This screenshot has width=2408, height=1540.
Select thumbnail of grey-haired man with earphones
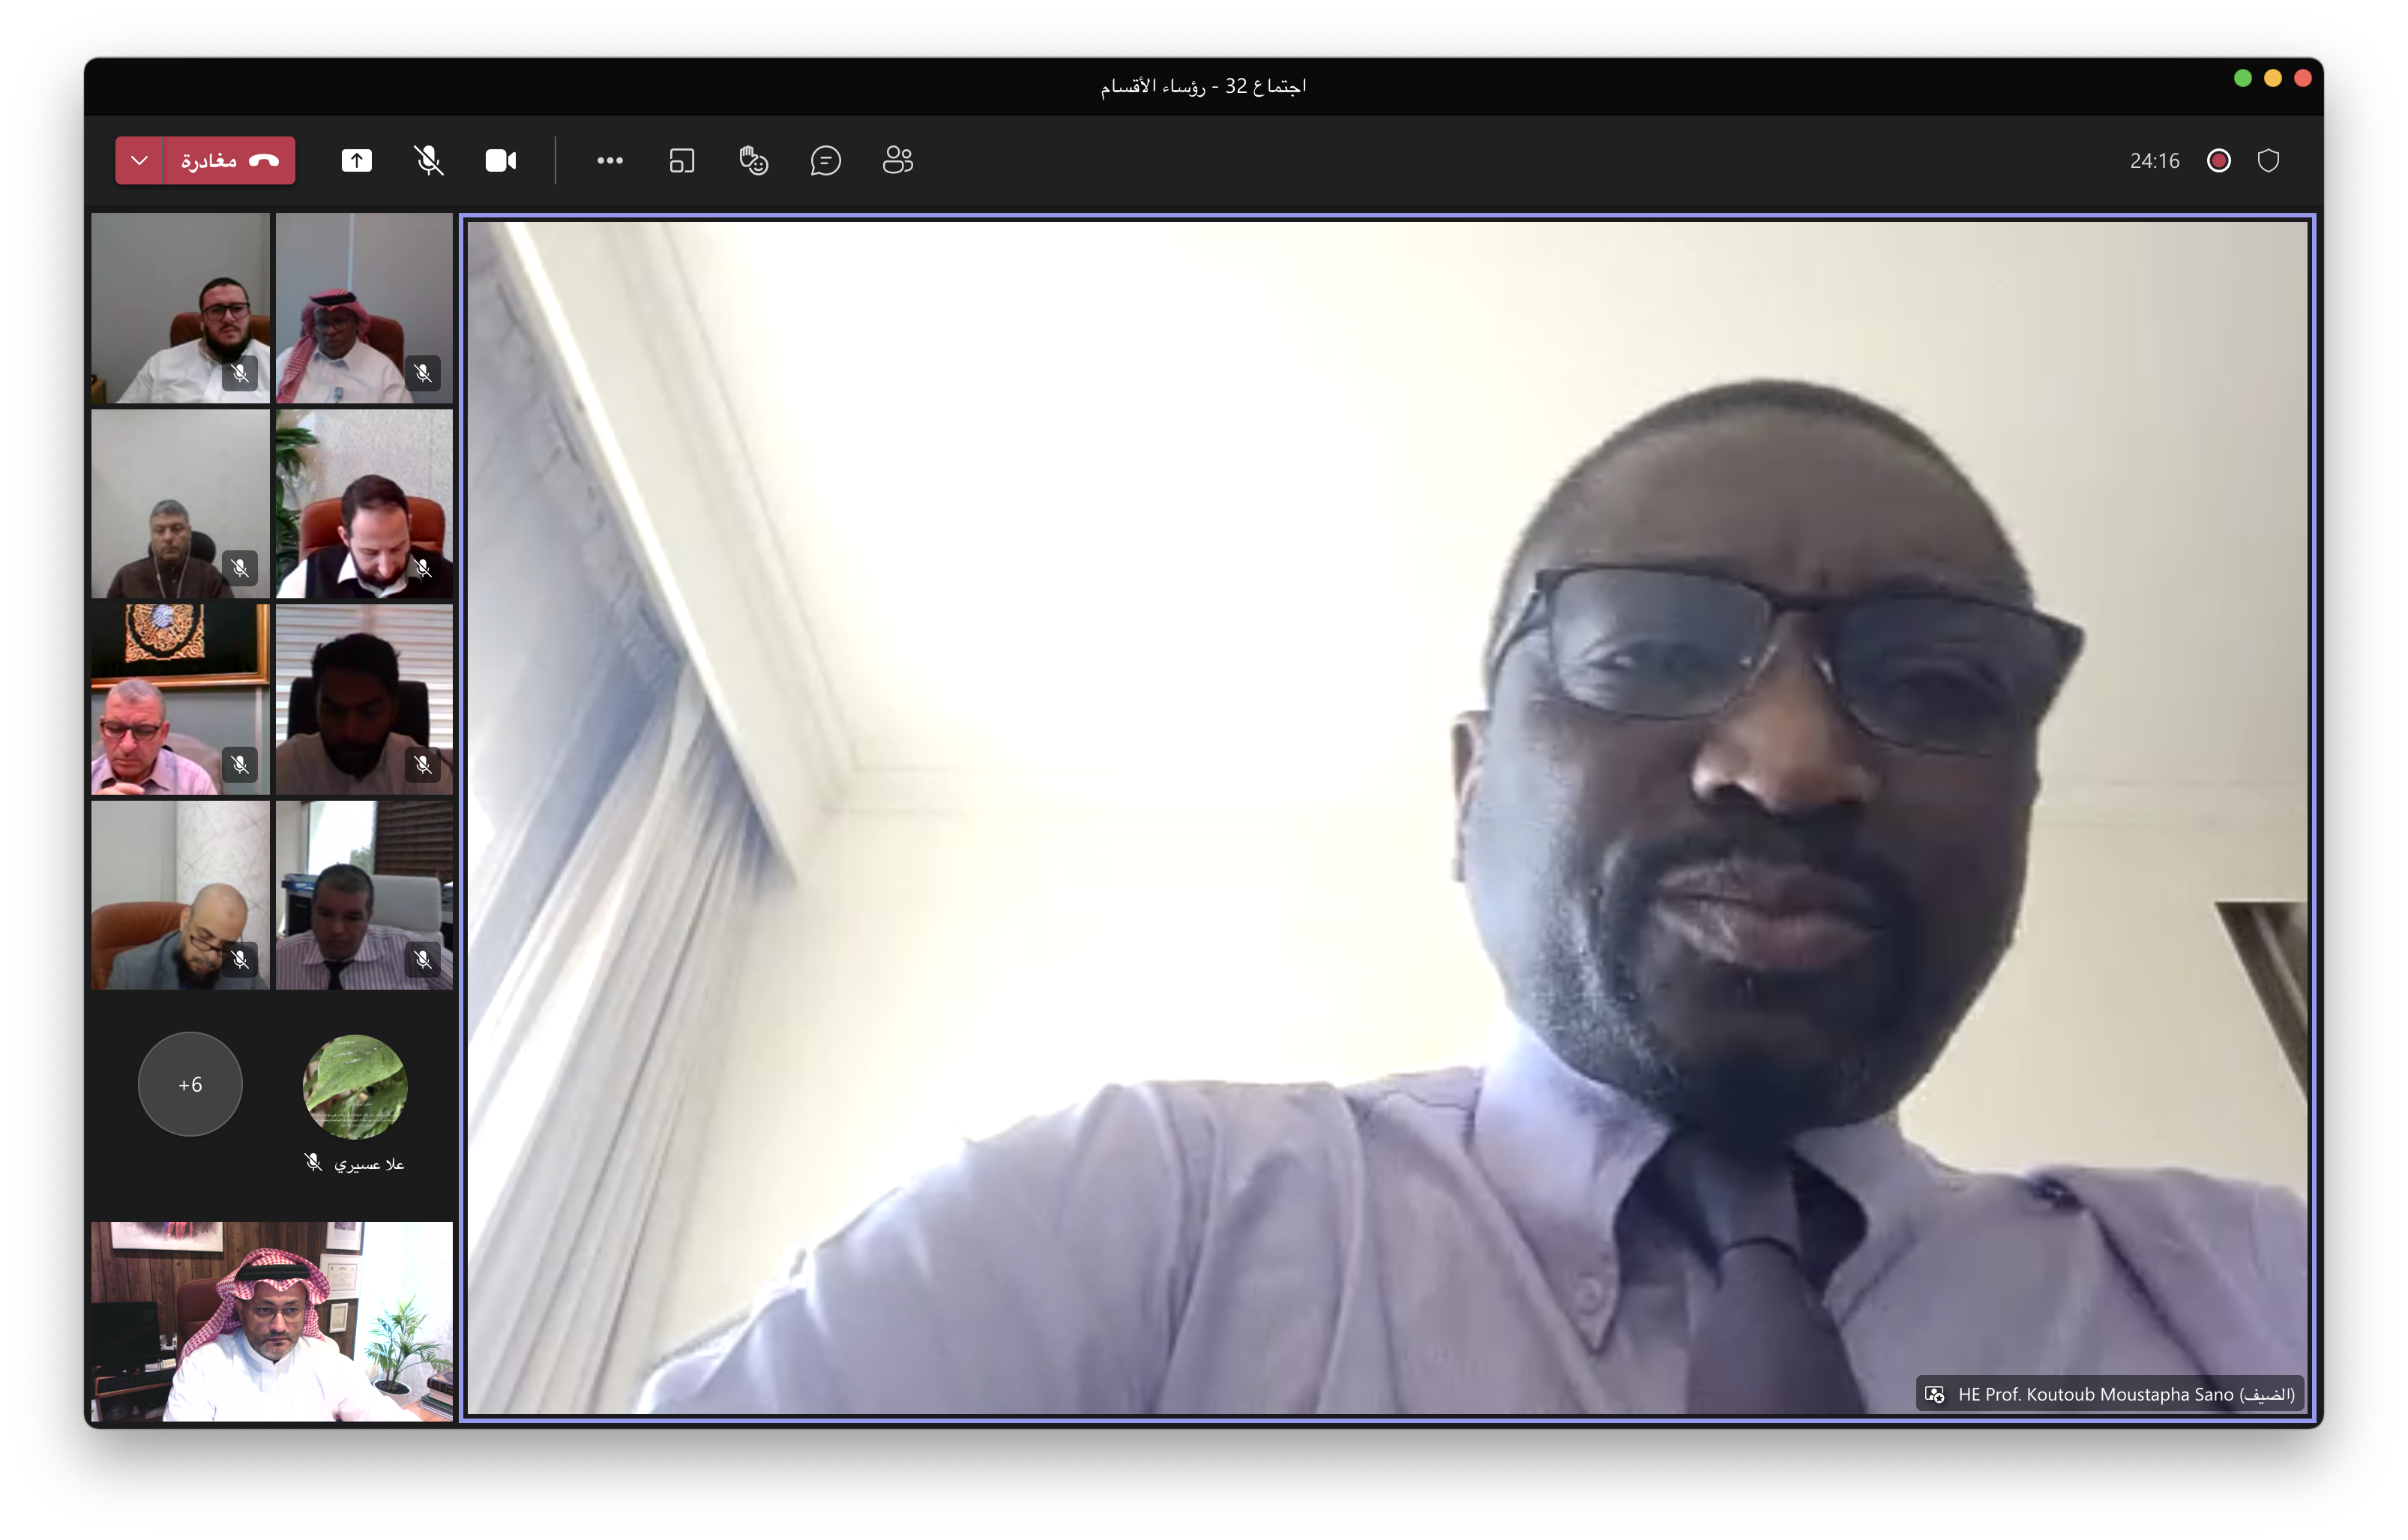click(181, 504)
